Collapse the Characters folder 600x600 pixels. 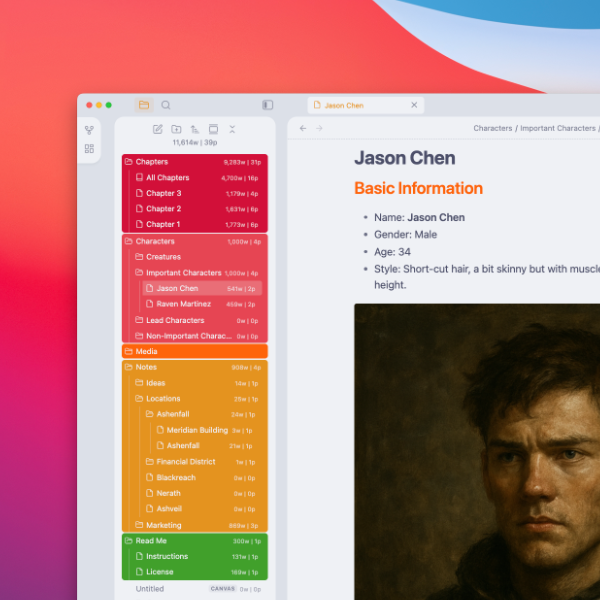[x=195, y=241]
